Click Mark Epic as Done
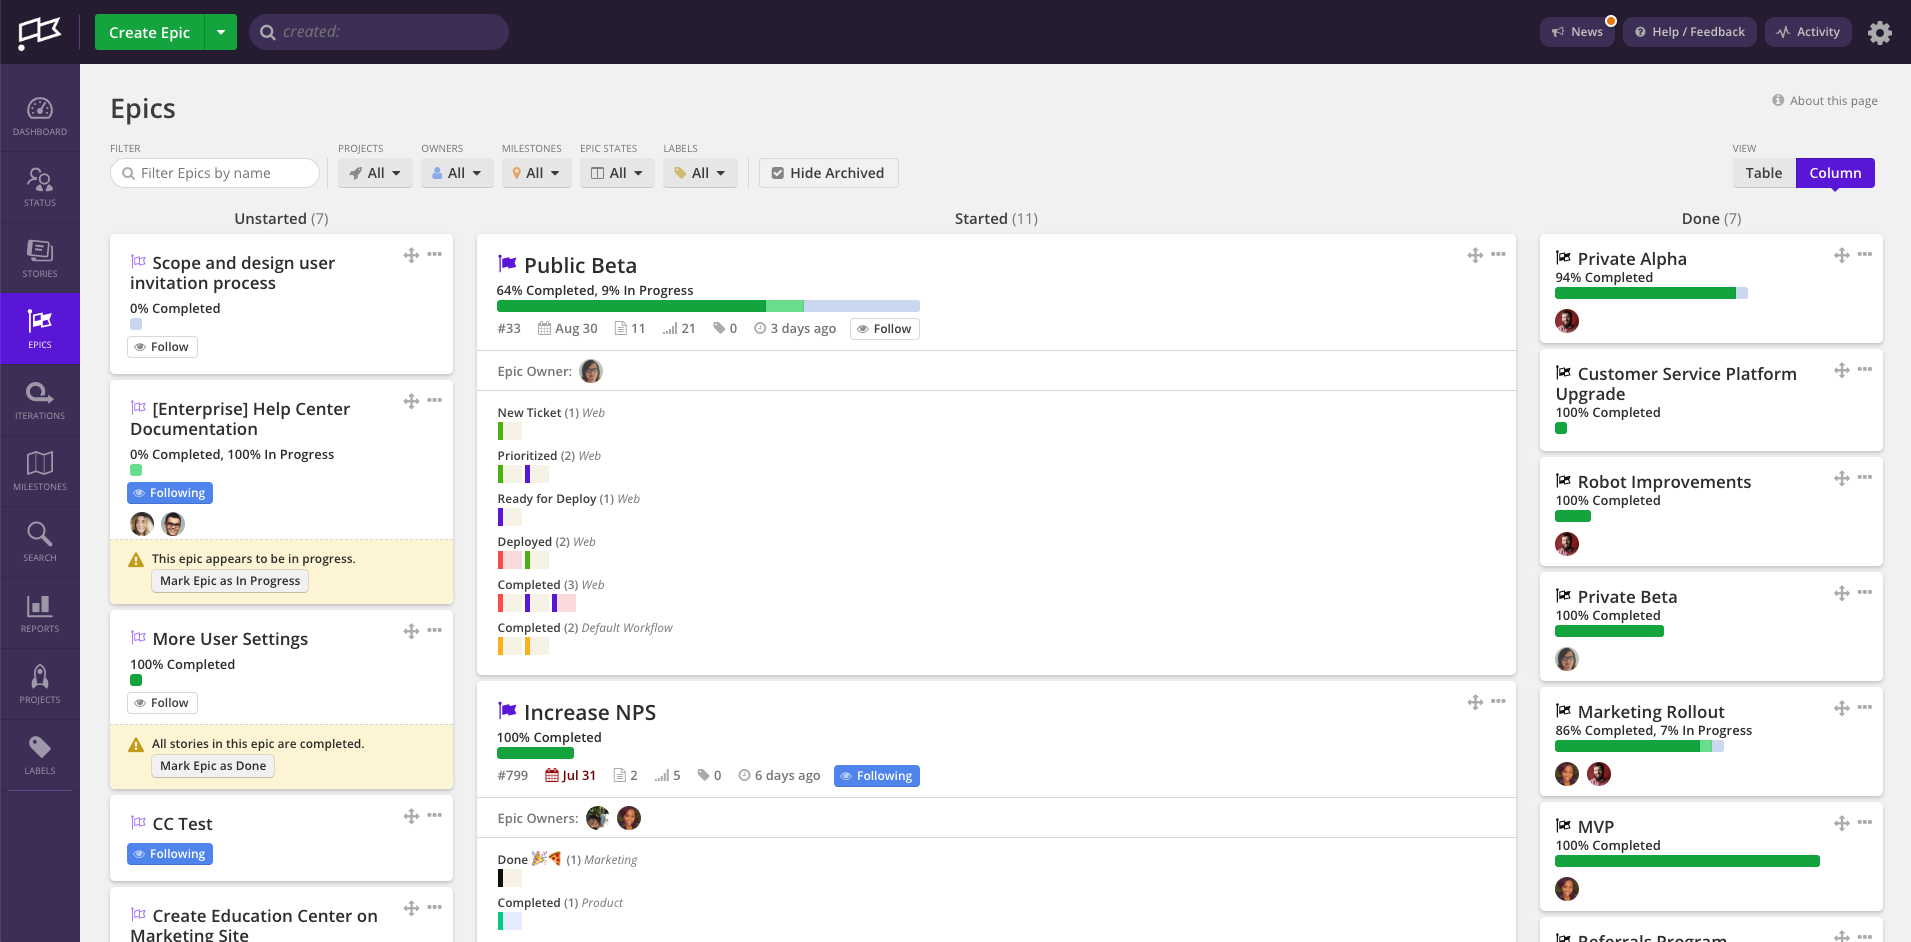1911x942 pixels. point(213,766)
